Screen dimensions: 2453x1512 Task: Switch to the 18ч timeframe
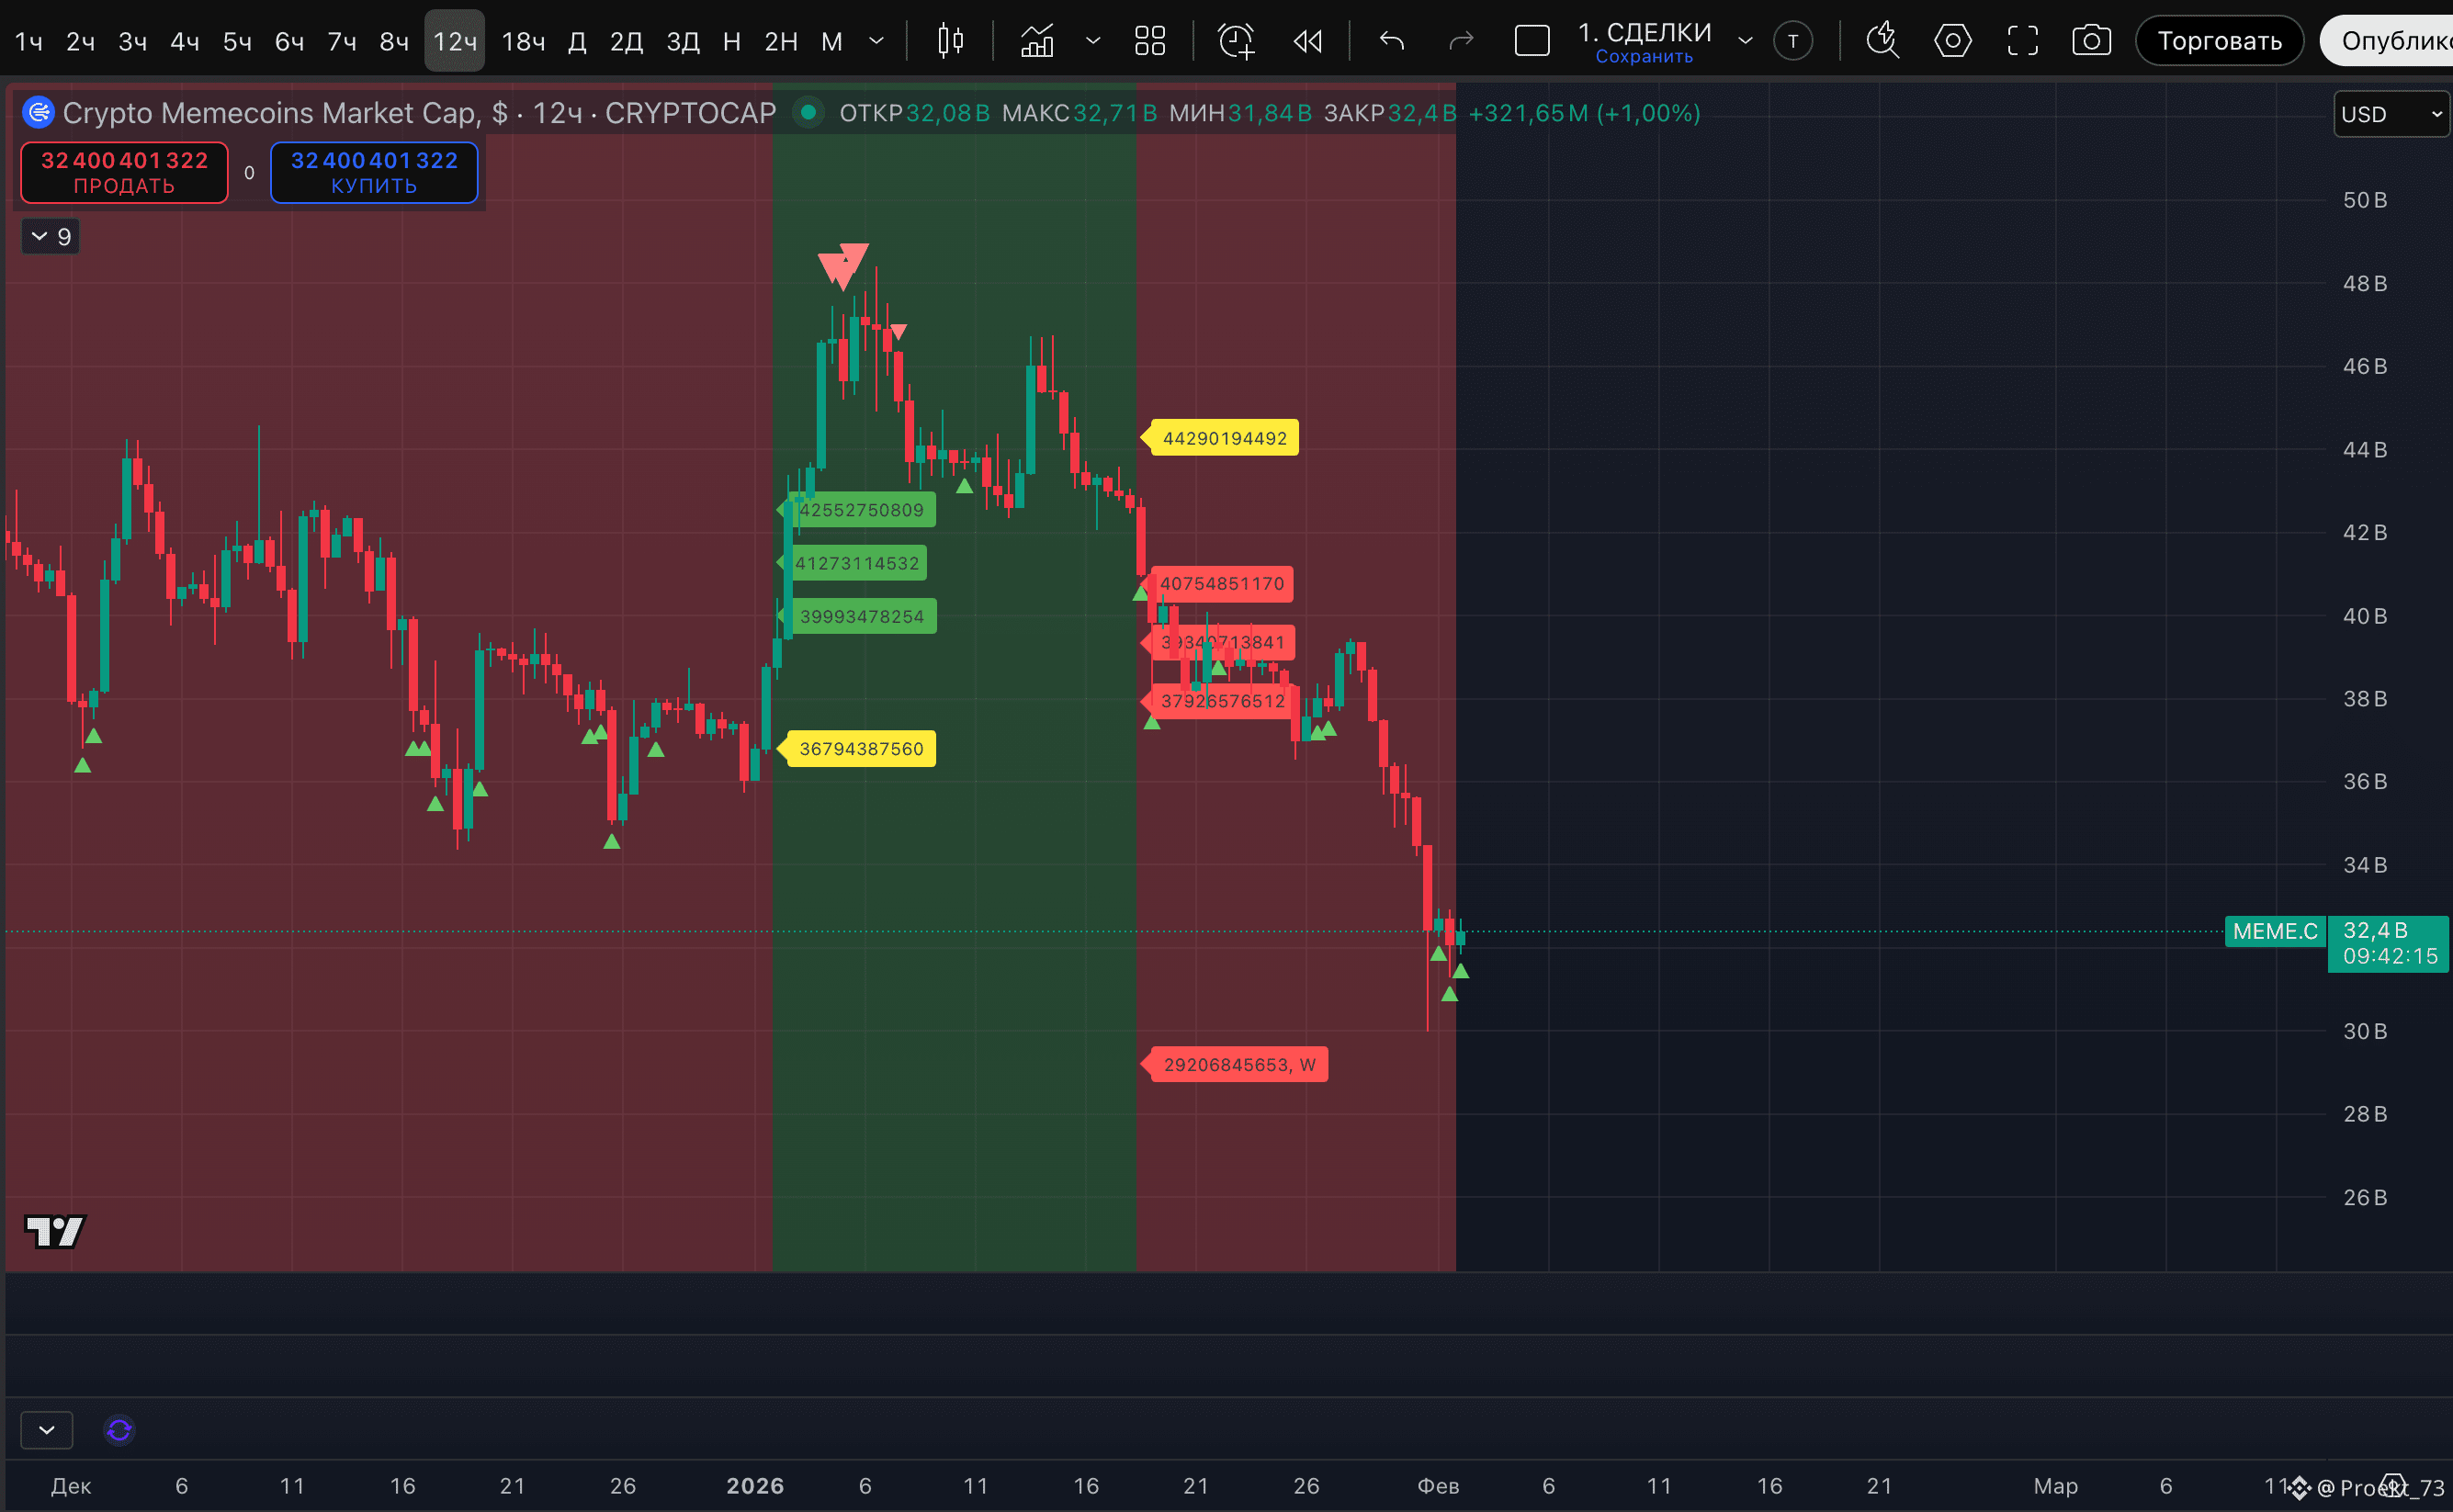523,41
